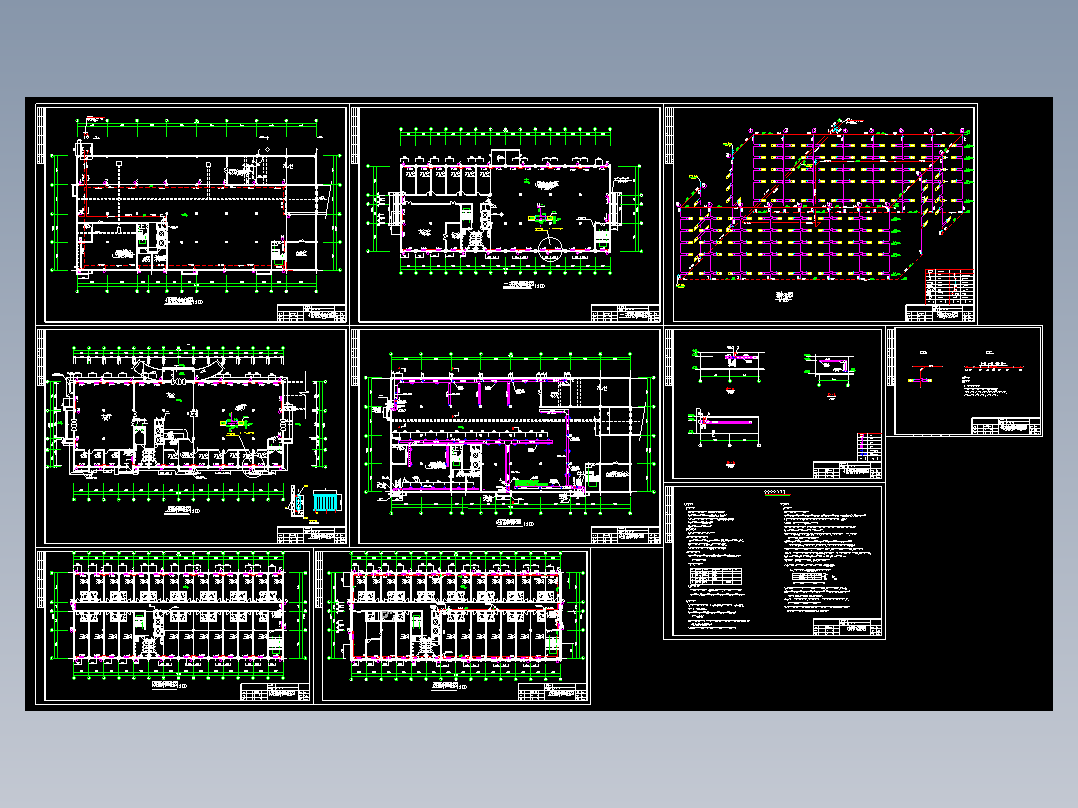Select the top-left floor plan with red pipe loop
This screenshot has width=1078, height=808.
click(x=192, y=214)
